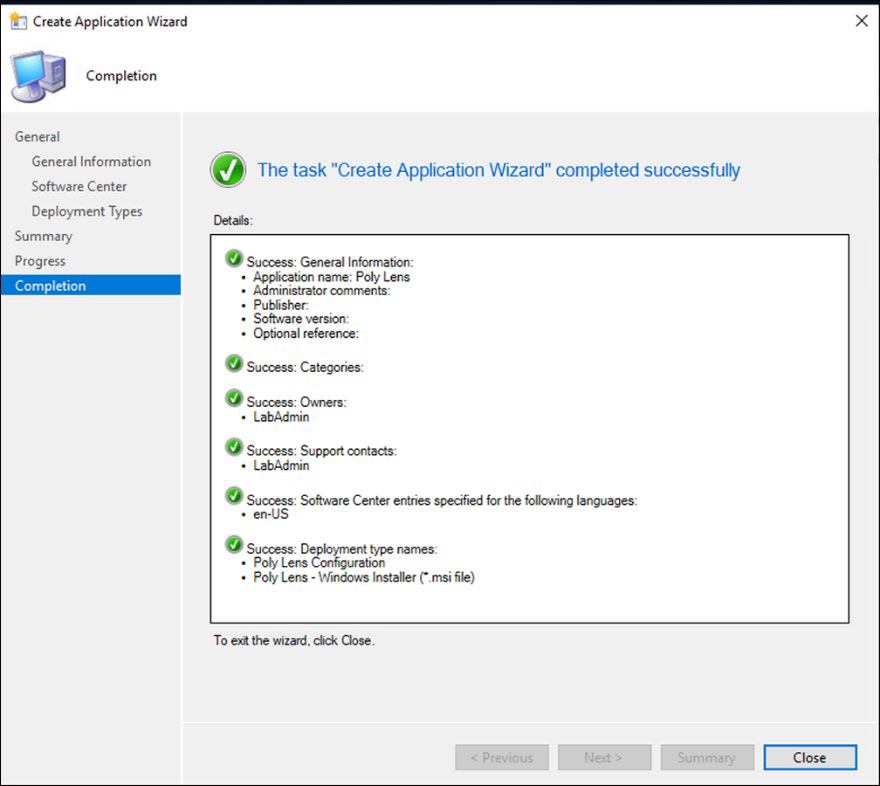Viewport: 880px width, 786px height.
Task: Click the 'completed successfully' heading text
Action: 498,170
